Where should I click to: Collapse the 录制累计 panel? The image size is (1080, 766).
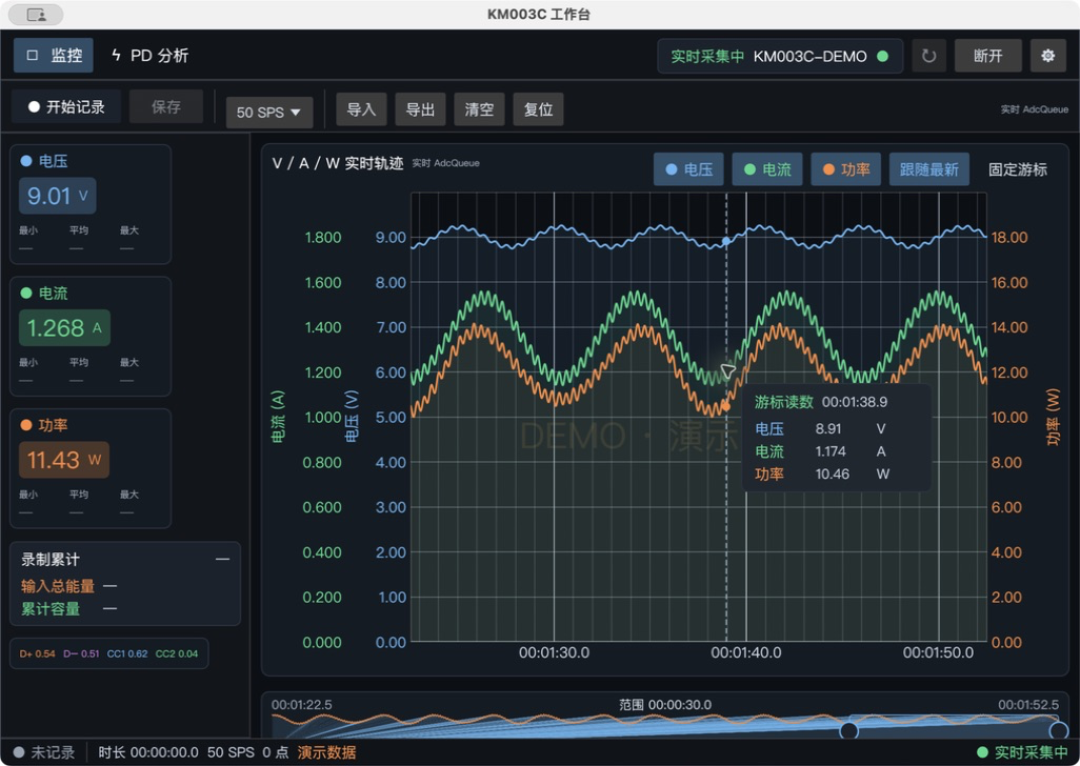point(222,559)
